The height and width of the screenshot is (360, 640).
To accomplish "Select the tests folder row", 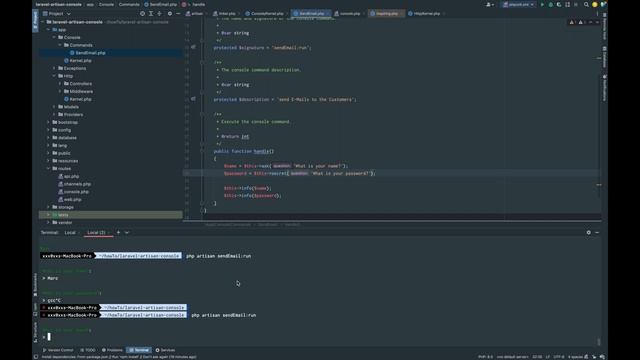I will [110, 215].
